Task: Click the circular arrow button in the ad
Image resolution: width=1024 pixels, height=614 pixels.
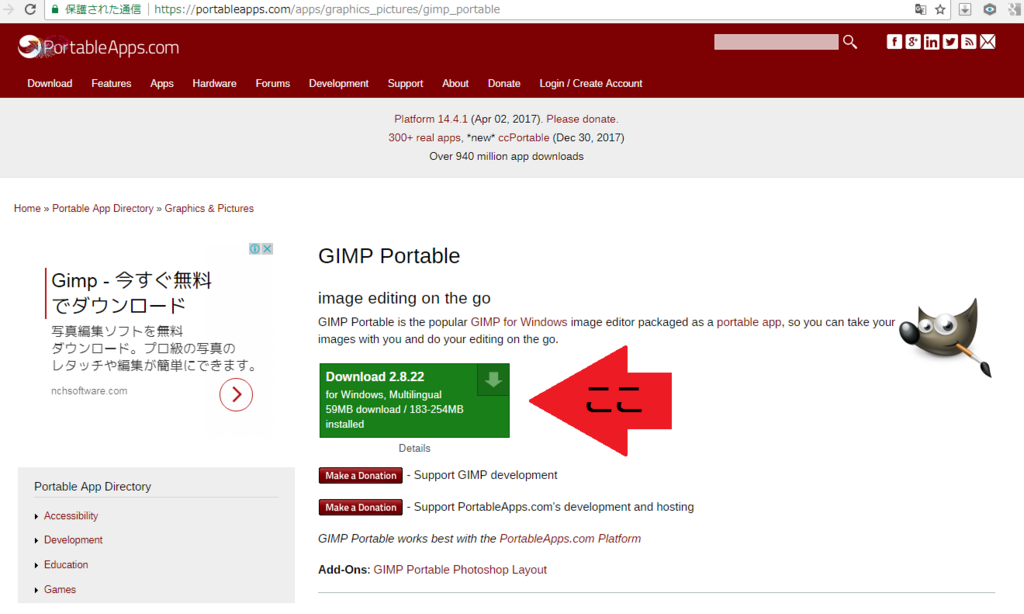Action: click(236, 395)
